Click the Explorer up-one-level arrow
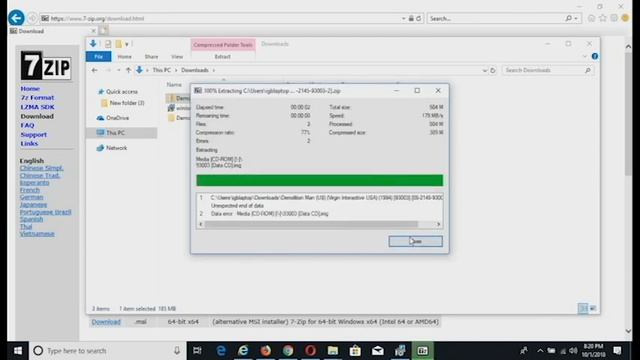This screenshot has width=640, height=360. click(x=128, y=70)
